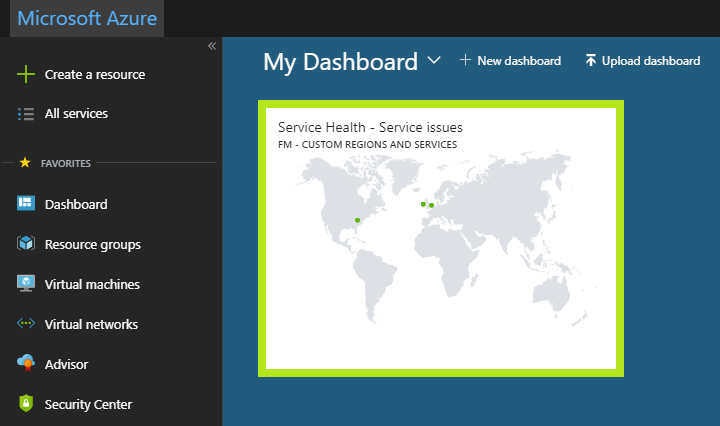Image resolution: width=720 pixels, height=426 pixels.
Task: Click the My Dashboard title
Action: coord(340,62)
